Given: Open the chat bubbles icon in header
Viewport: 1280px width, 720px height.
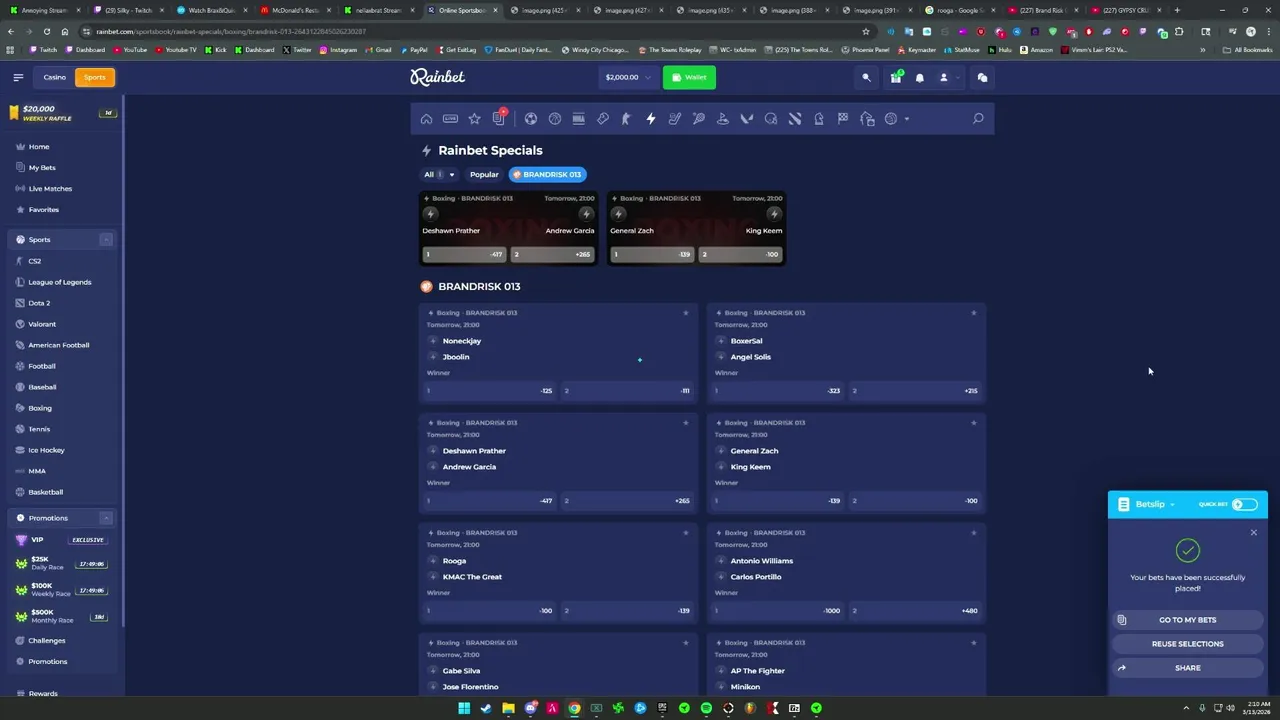Looking at the screenshot, I should click(x=982, y=77).
